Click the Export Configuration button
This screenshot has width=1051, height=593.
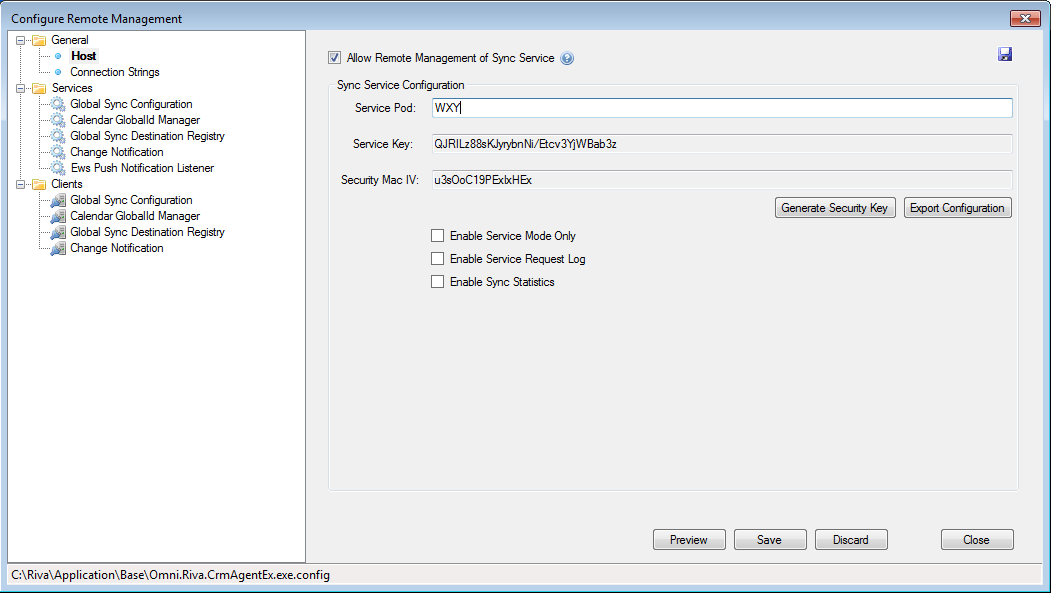(957, 208)
